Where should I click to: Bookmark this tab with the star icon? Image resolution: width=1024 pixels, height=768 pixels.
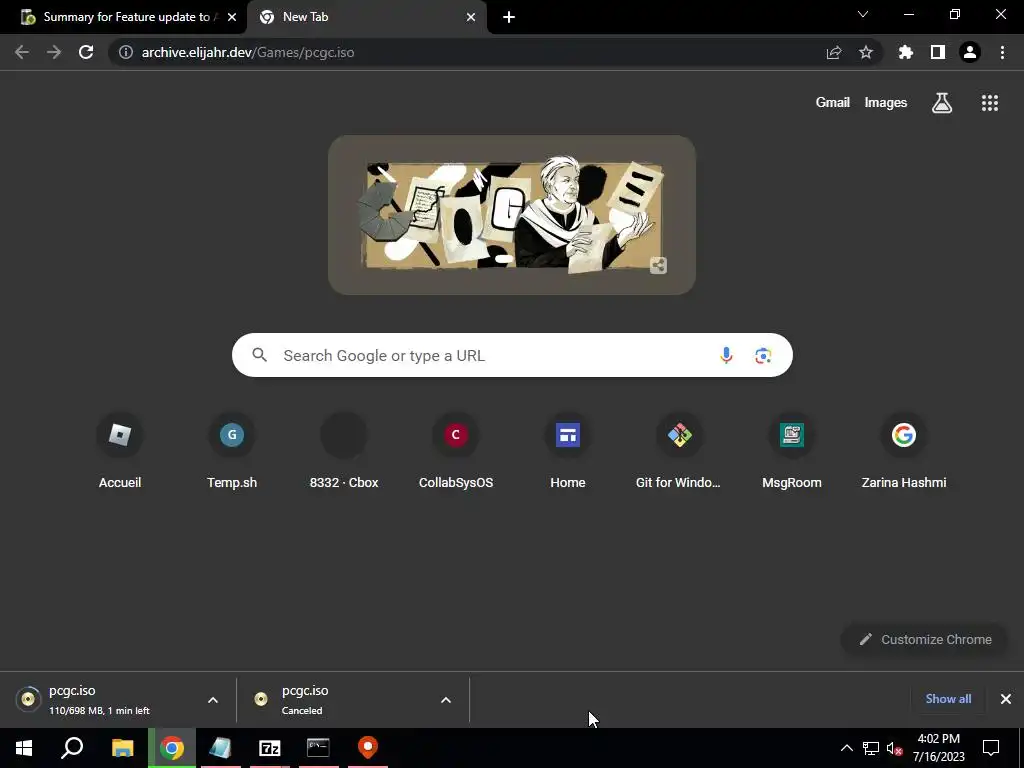(x=866, y=52)
